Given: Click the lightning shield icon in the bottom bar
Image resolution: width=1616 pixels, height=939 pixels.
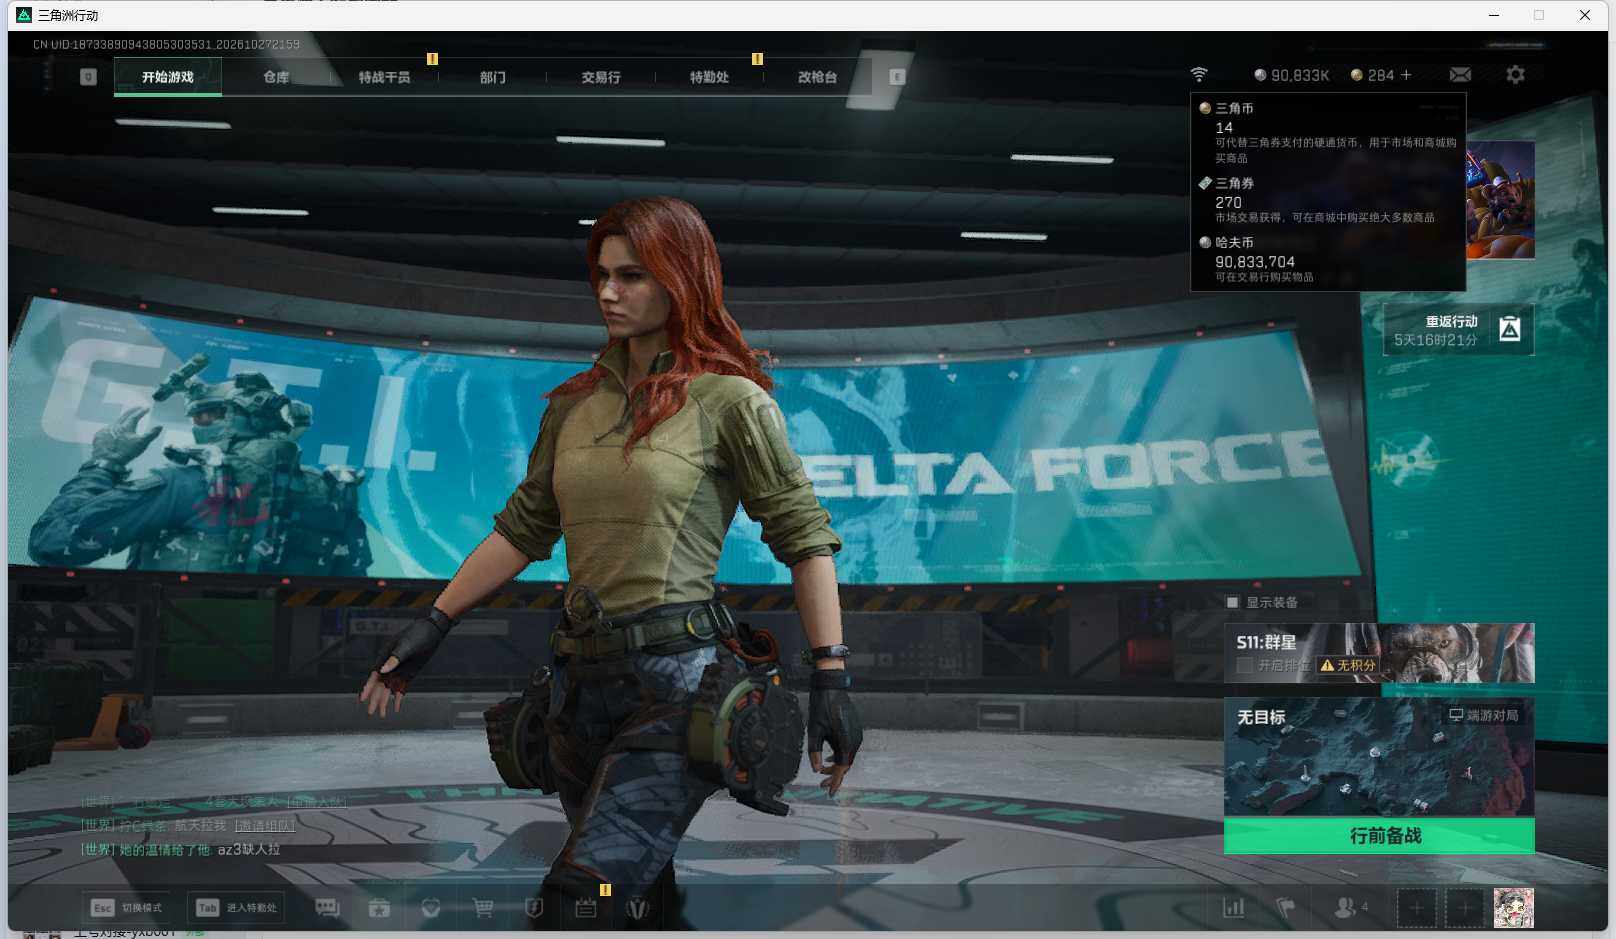Looking at the screenshot, I should [x=534, y=907].
